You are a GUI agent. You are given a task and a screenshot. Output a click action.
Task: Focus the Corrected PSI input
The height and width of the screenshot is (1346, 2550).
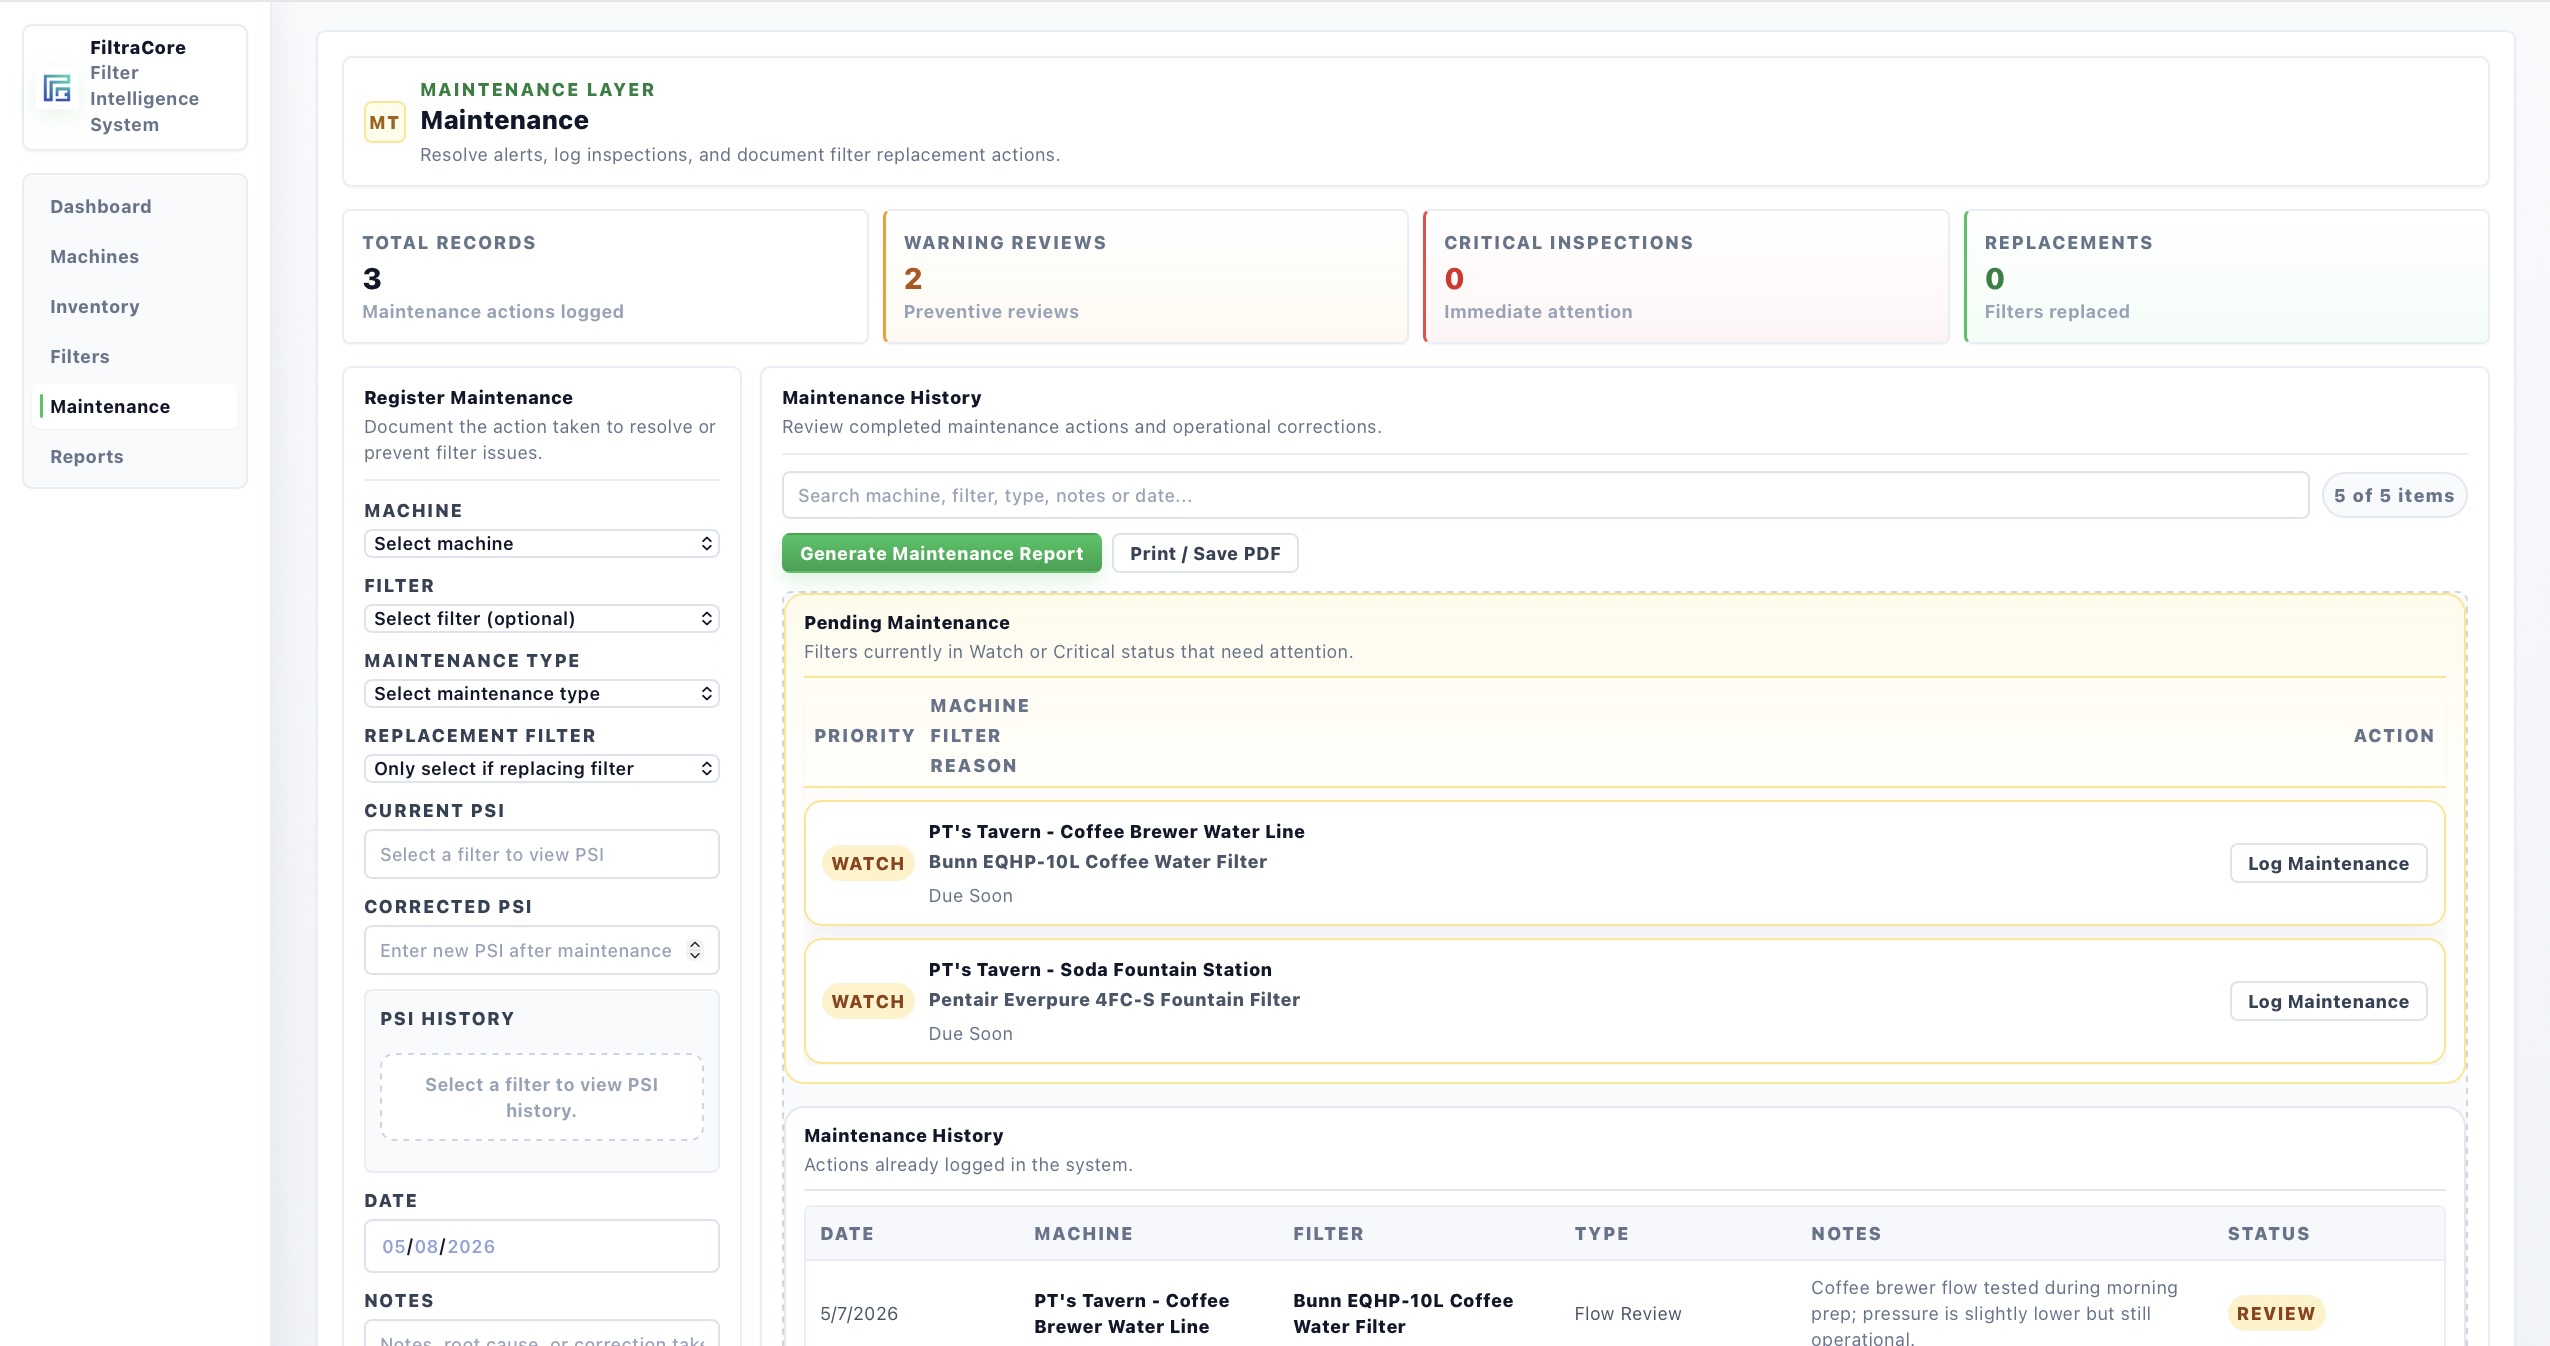[542, 951]
